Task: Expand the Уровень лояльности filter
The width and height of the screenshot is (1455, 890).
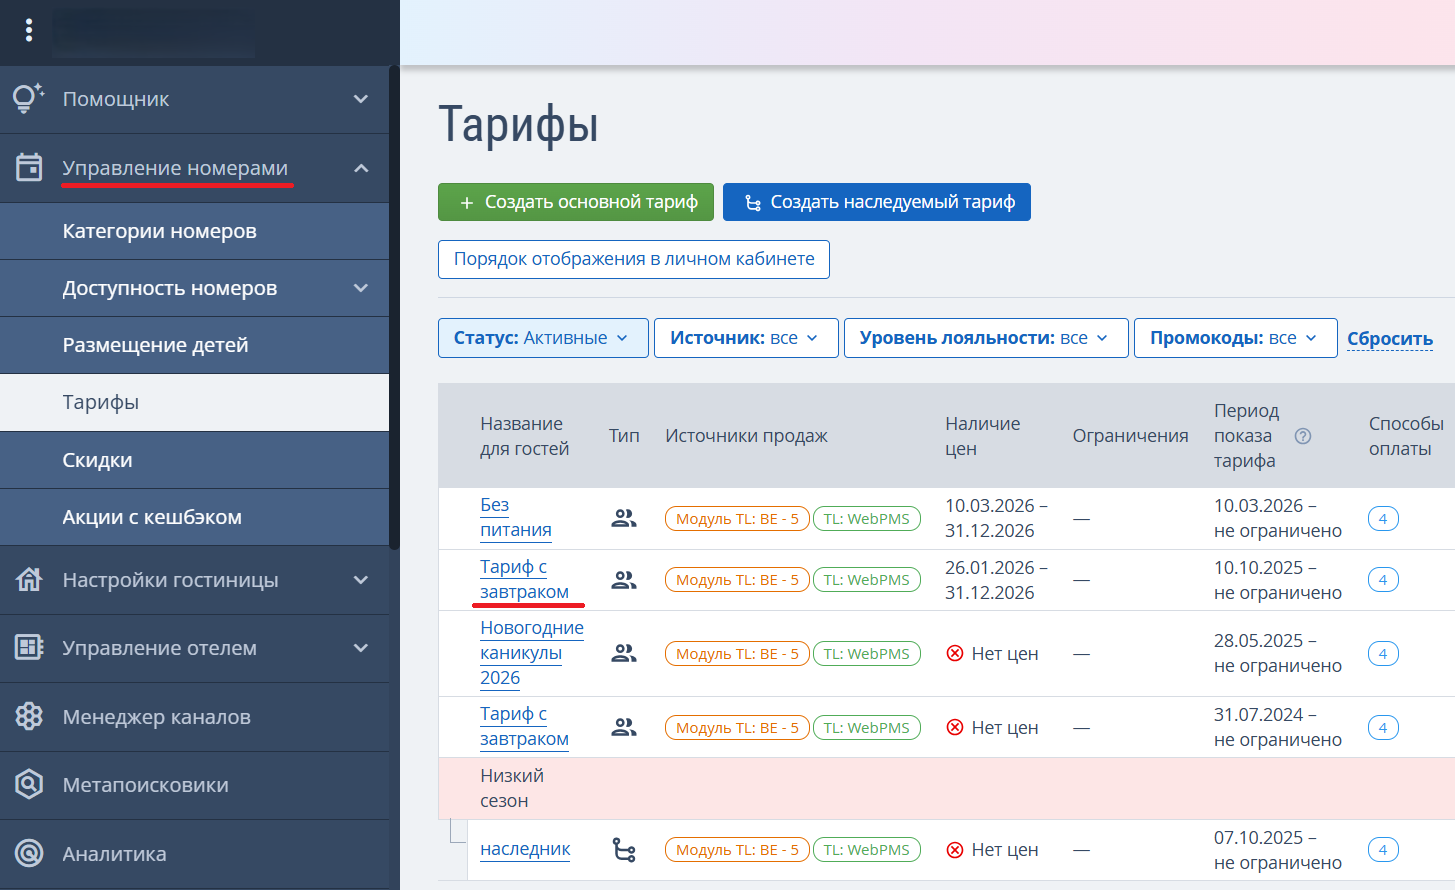Action: point(985,338)
